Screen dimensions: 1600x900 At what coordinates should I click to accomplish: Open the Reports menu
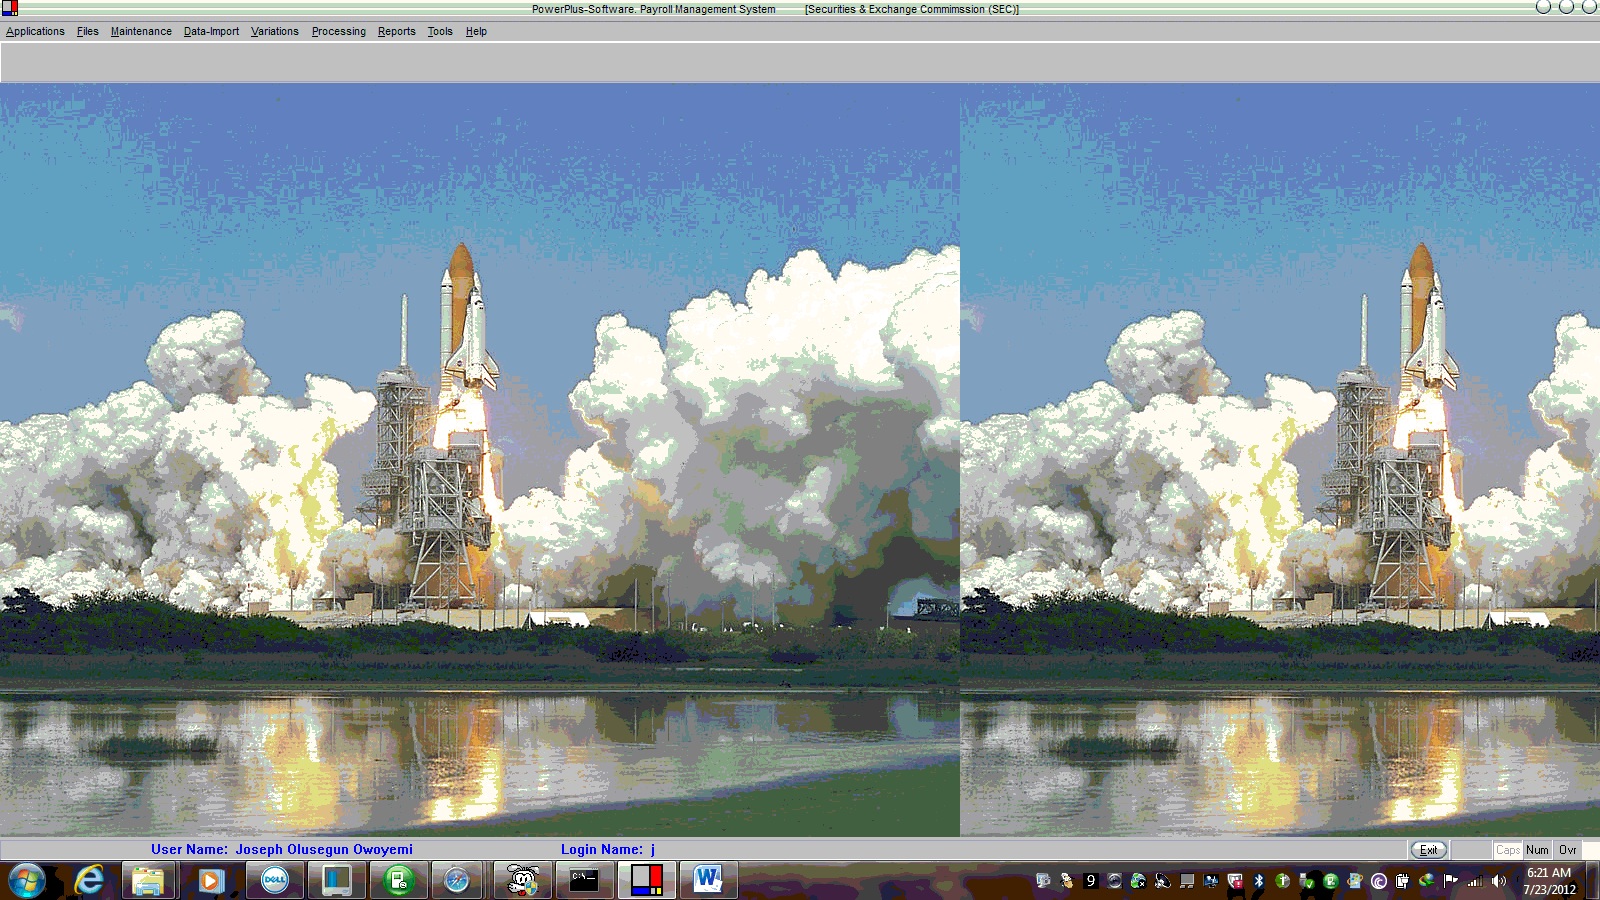(x=397, y=31)
